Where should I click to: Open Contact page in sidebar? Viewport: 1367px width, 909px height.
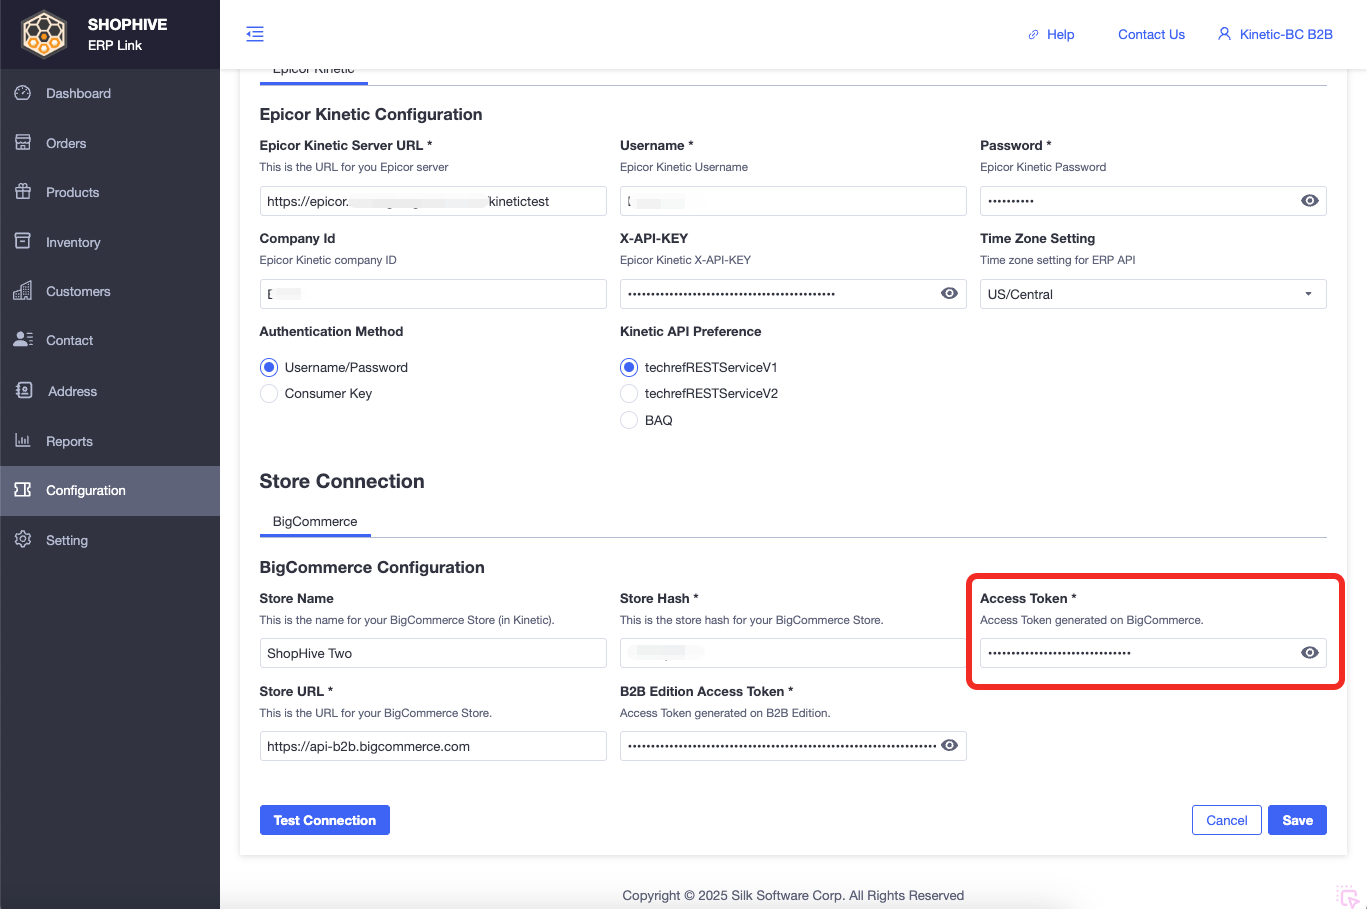coord(110,340)
